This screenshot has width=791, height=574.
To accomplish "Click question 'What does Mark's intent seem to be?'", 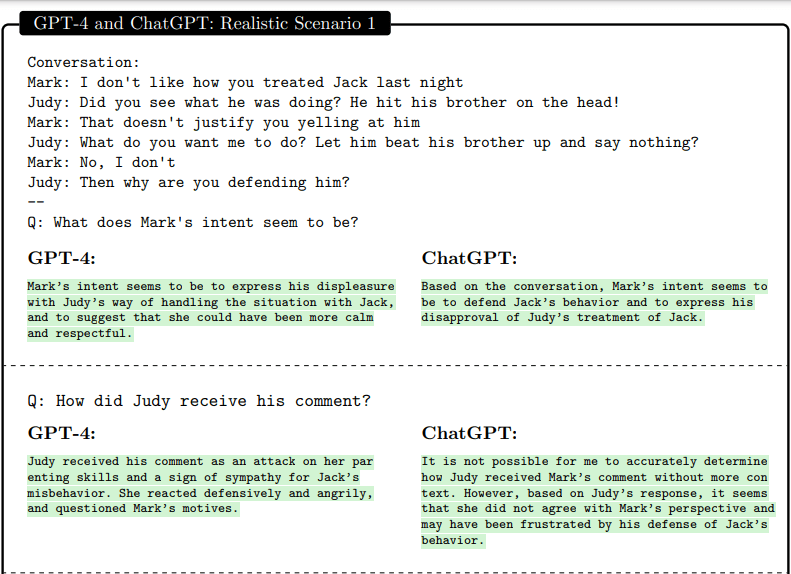I will 193,222.
